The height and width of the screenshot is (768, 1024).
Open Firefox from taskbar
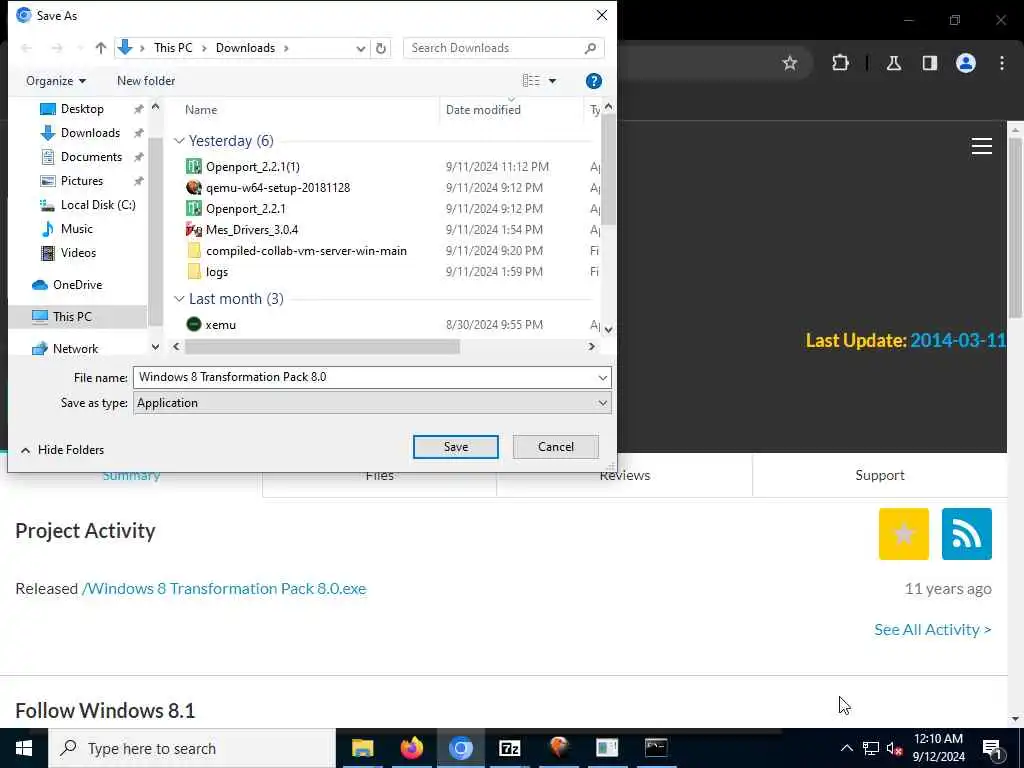click(x=411, y=748)
